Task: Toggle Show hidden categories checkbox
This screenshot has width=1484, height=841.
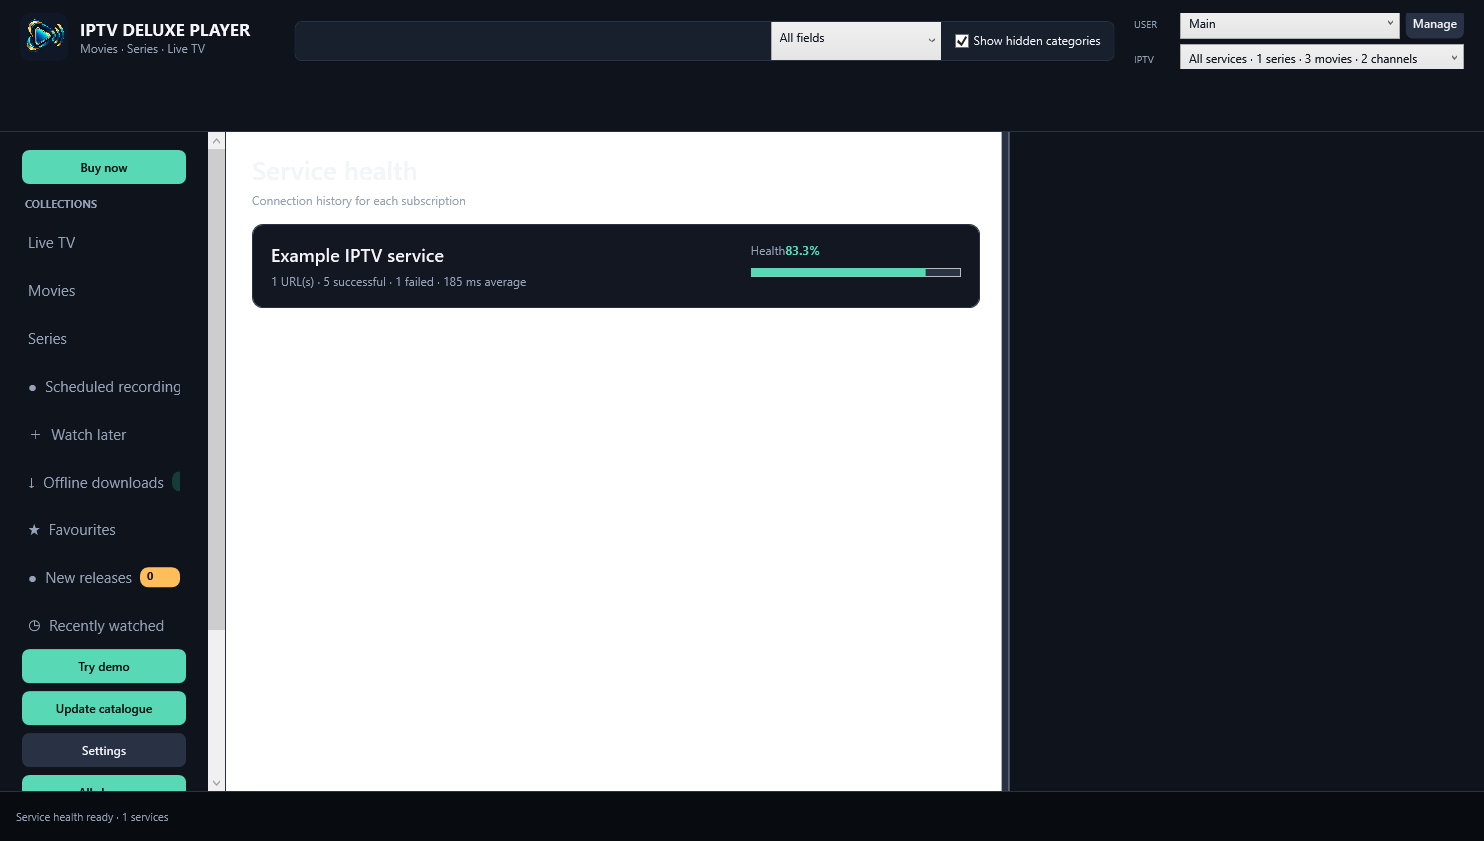Action: (962, 41)
